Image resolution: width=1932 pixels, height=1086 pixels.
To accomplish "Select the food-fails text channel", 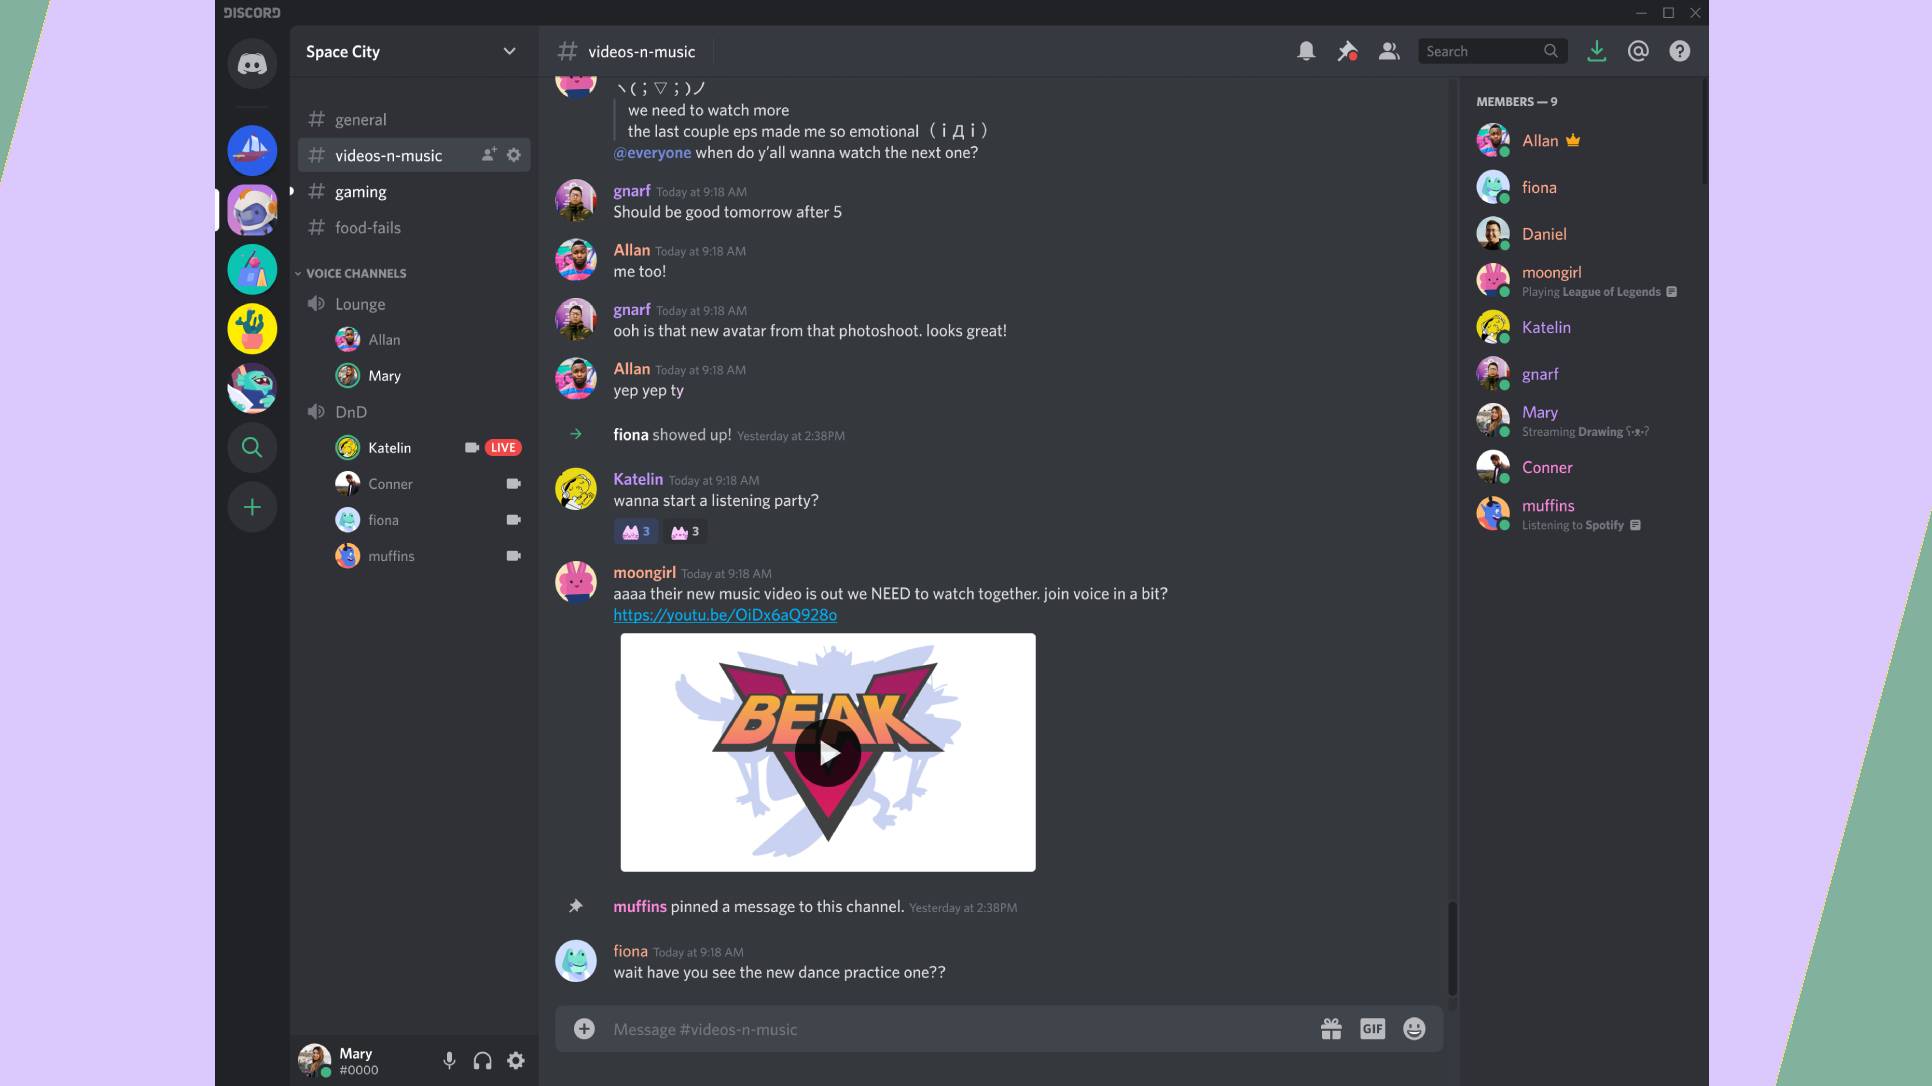I will coord(368,227).
